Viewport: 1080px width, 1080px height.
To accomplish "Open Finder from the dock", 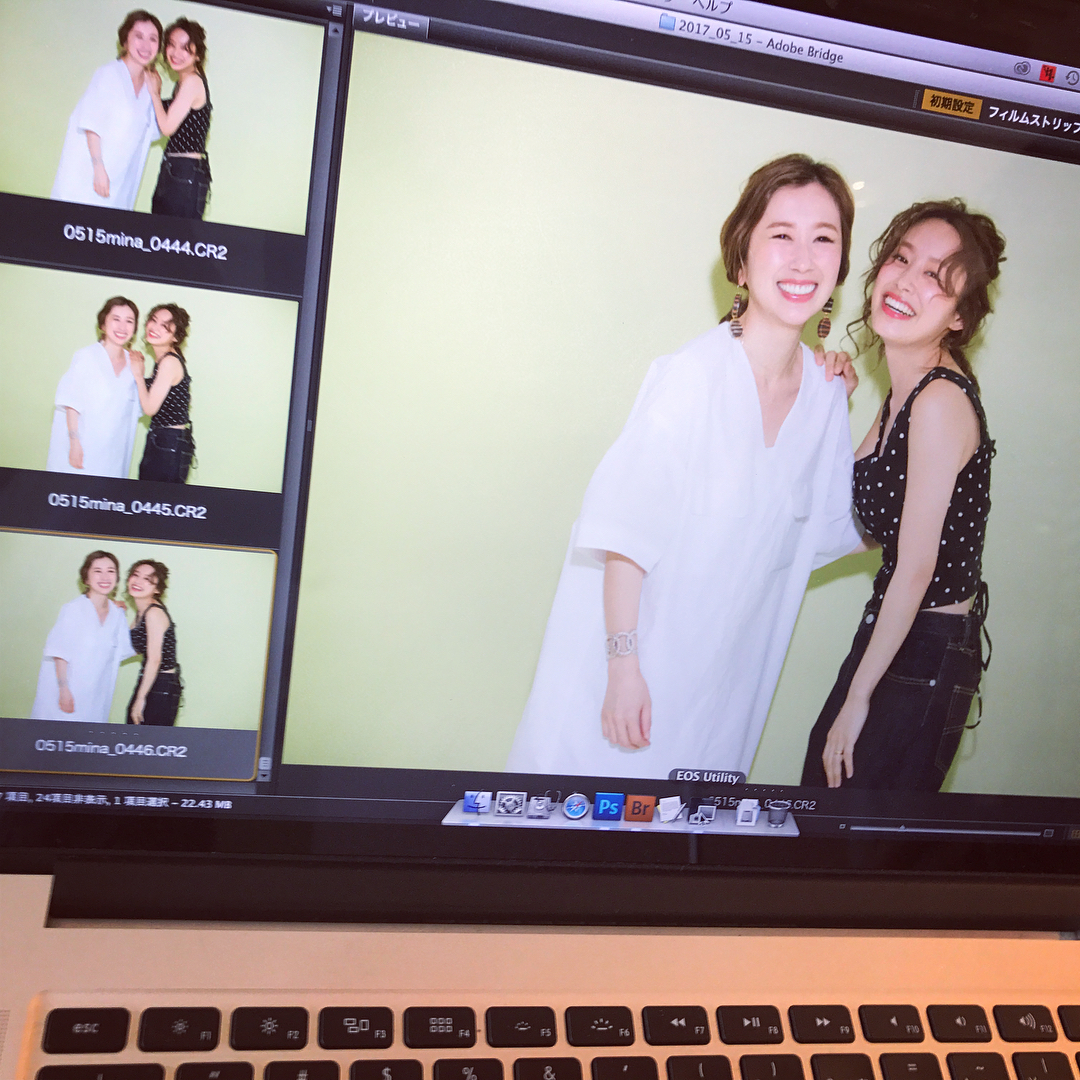I will [477, 802].
